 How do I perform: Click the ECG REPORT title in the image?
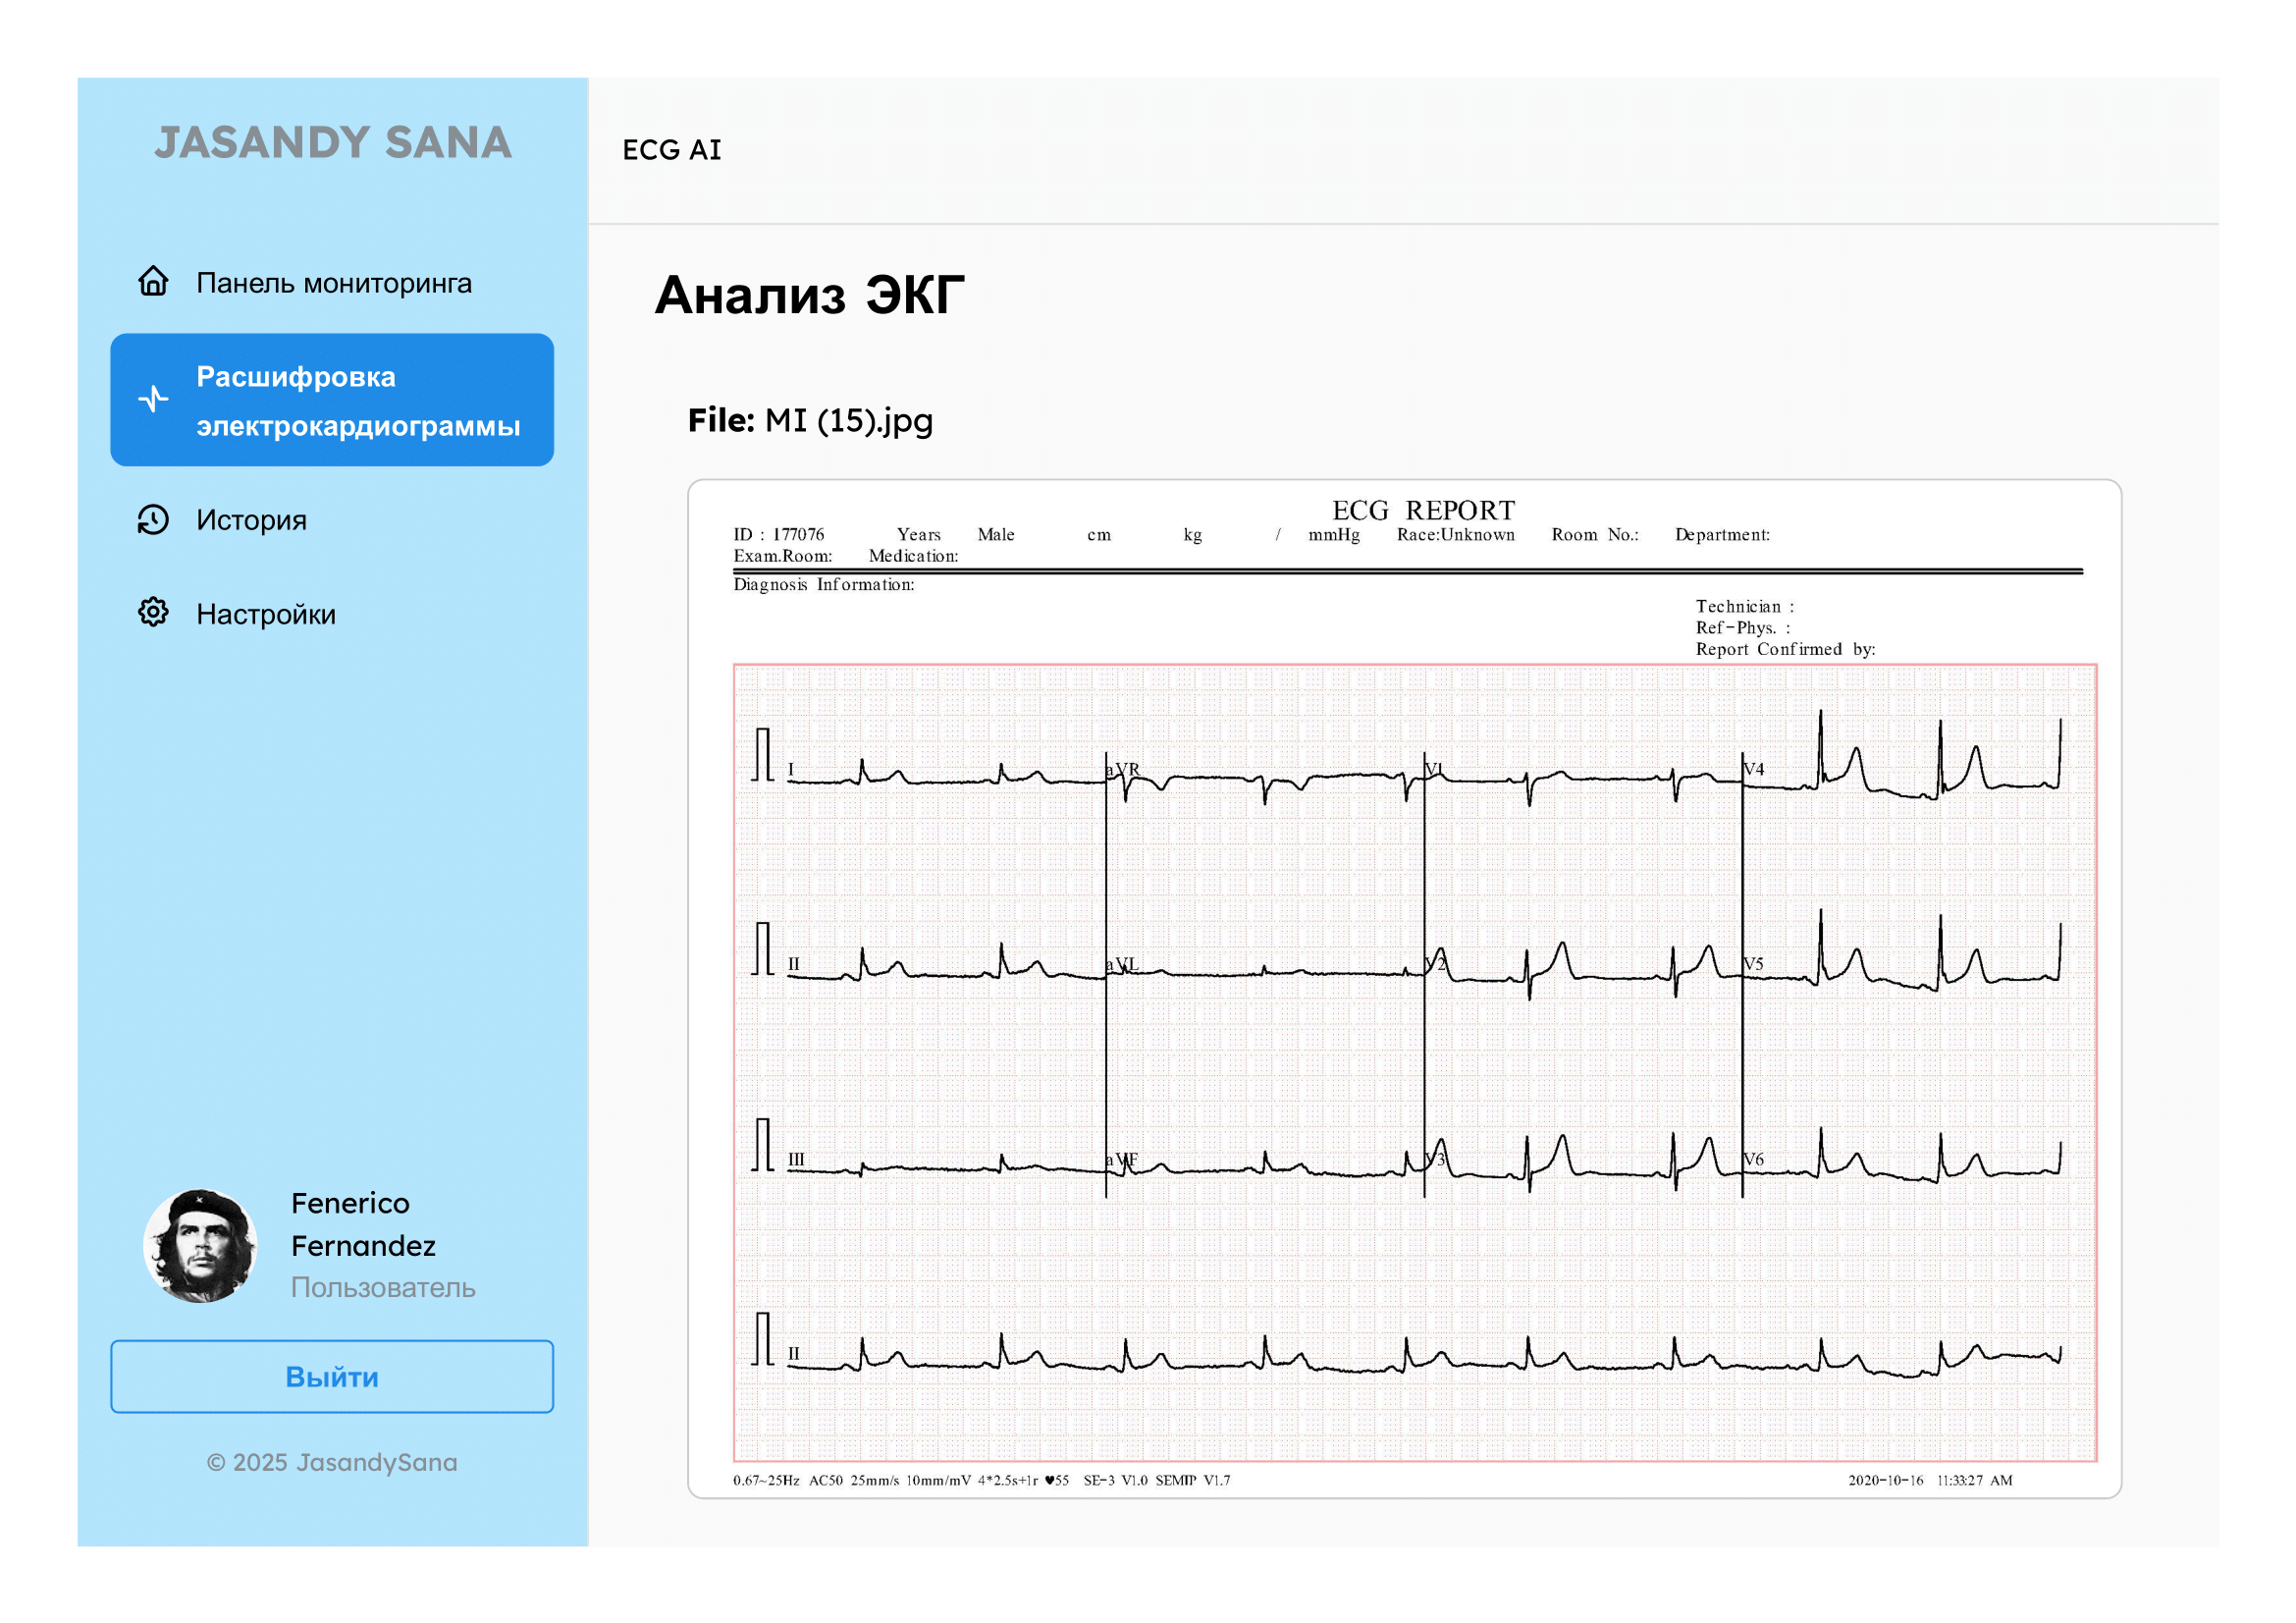(1423, 511)
